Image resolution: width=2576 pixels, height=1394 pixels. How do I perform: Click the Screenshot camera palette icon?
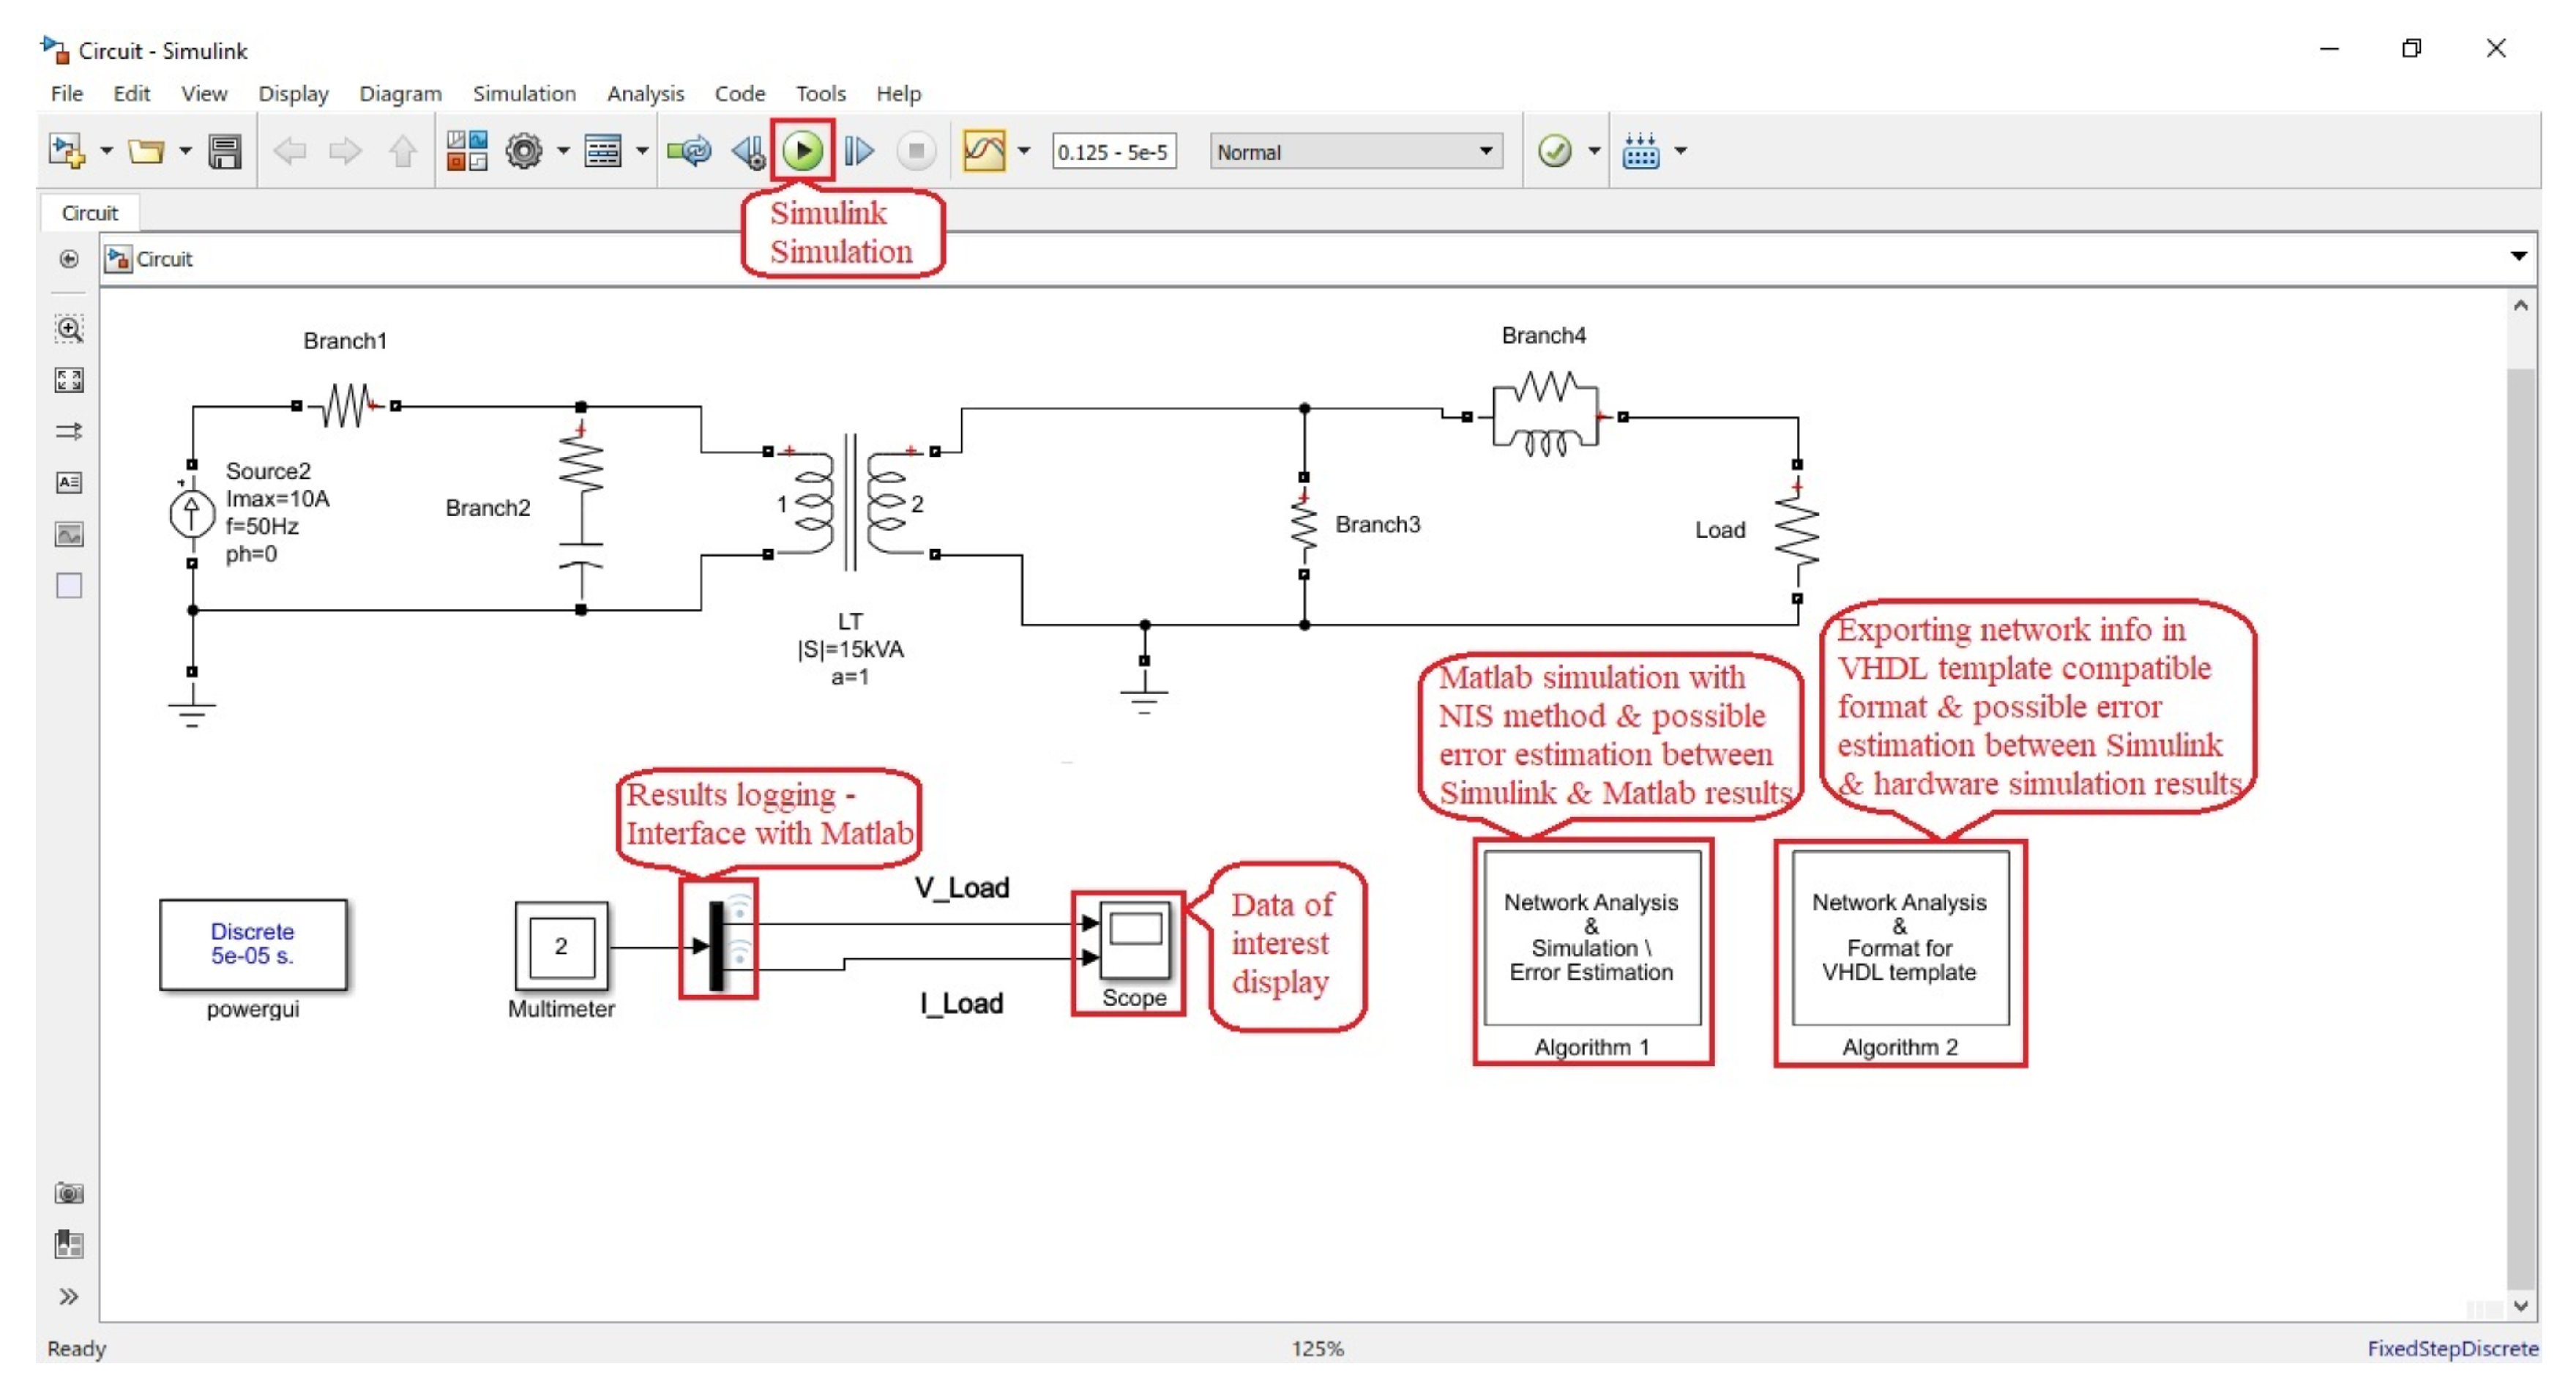[69, 1194]
